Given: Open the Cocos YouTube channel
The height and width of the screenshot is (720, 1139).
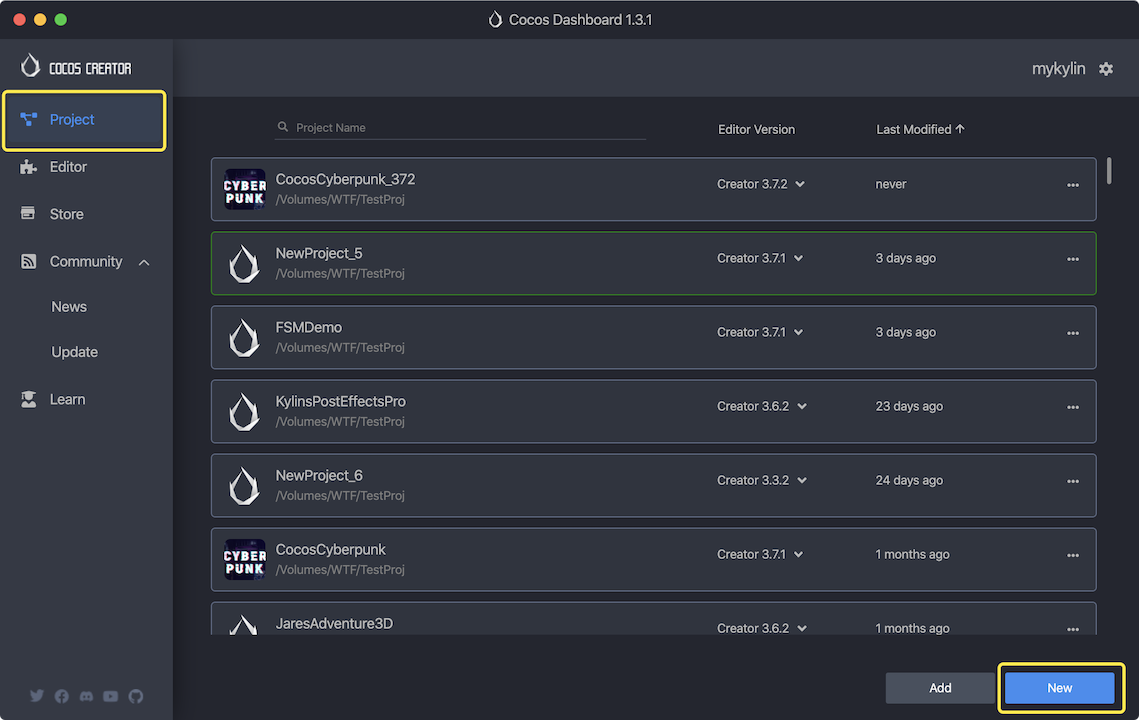Looking at the screenshot, I should pos(110,696).
